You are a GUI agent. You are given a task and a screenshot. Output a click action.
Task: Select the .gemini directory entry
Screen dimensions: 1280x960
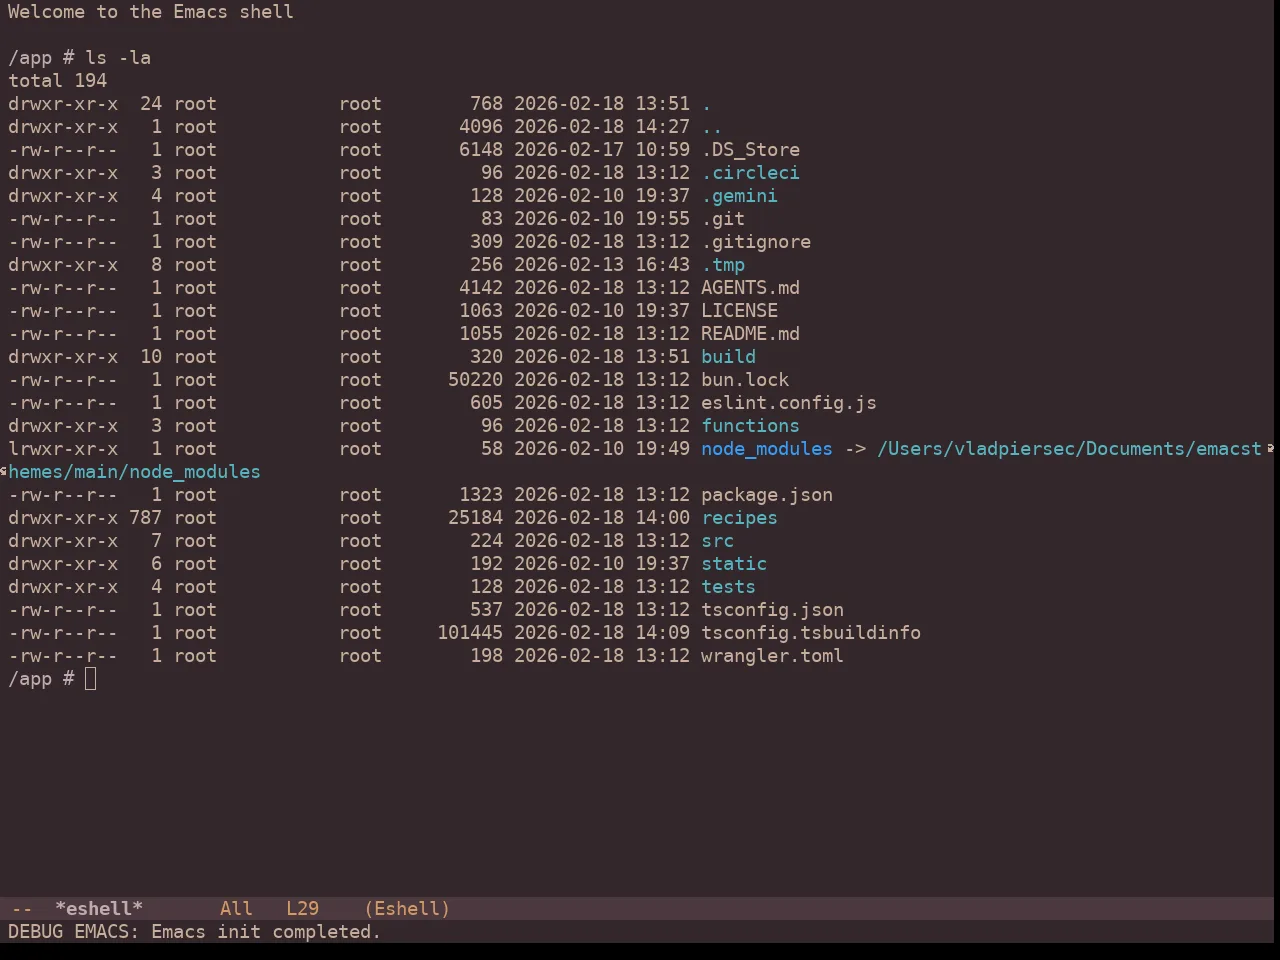click(x=739, y=196)
